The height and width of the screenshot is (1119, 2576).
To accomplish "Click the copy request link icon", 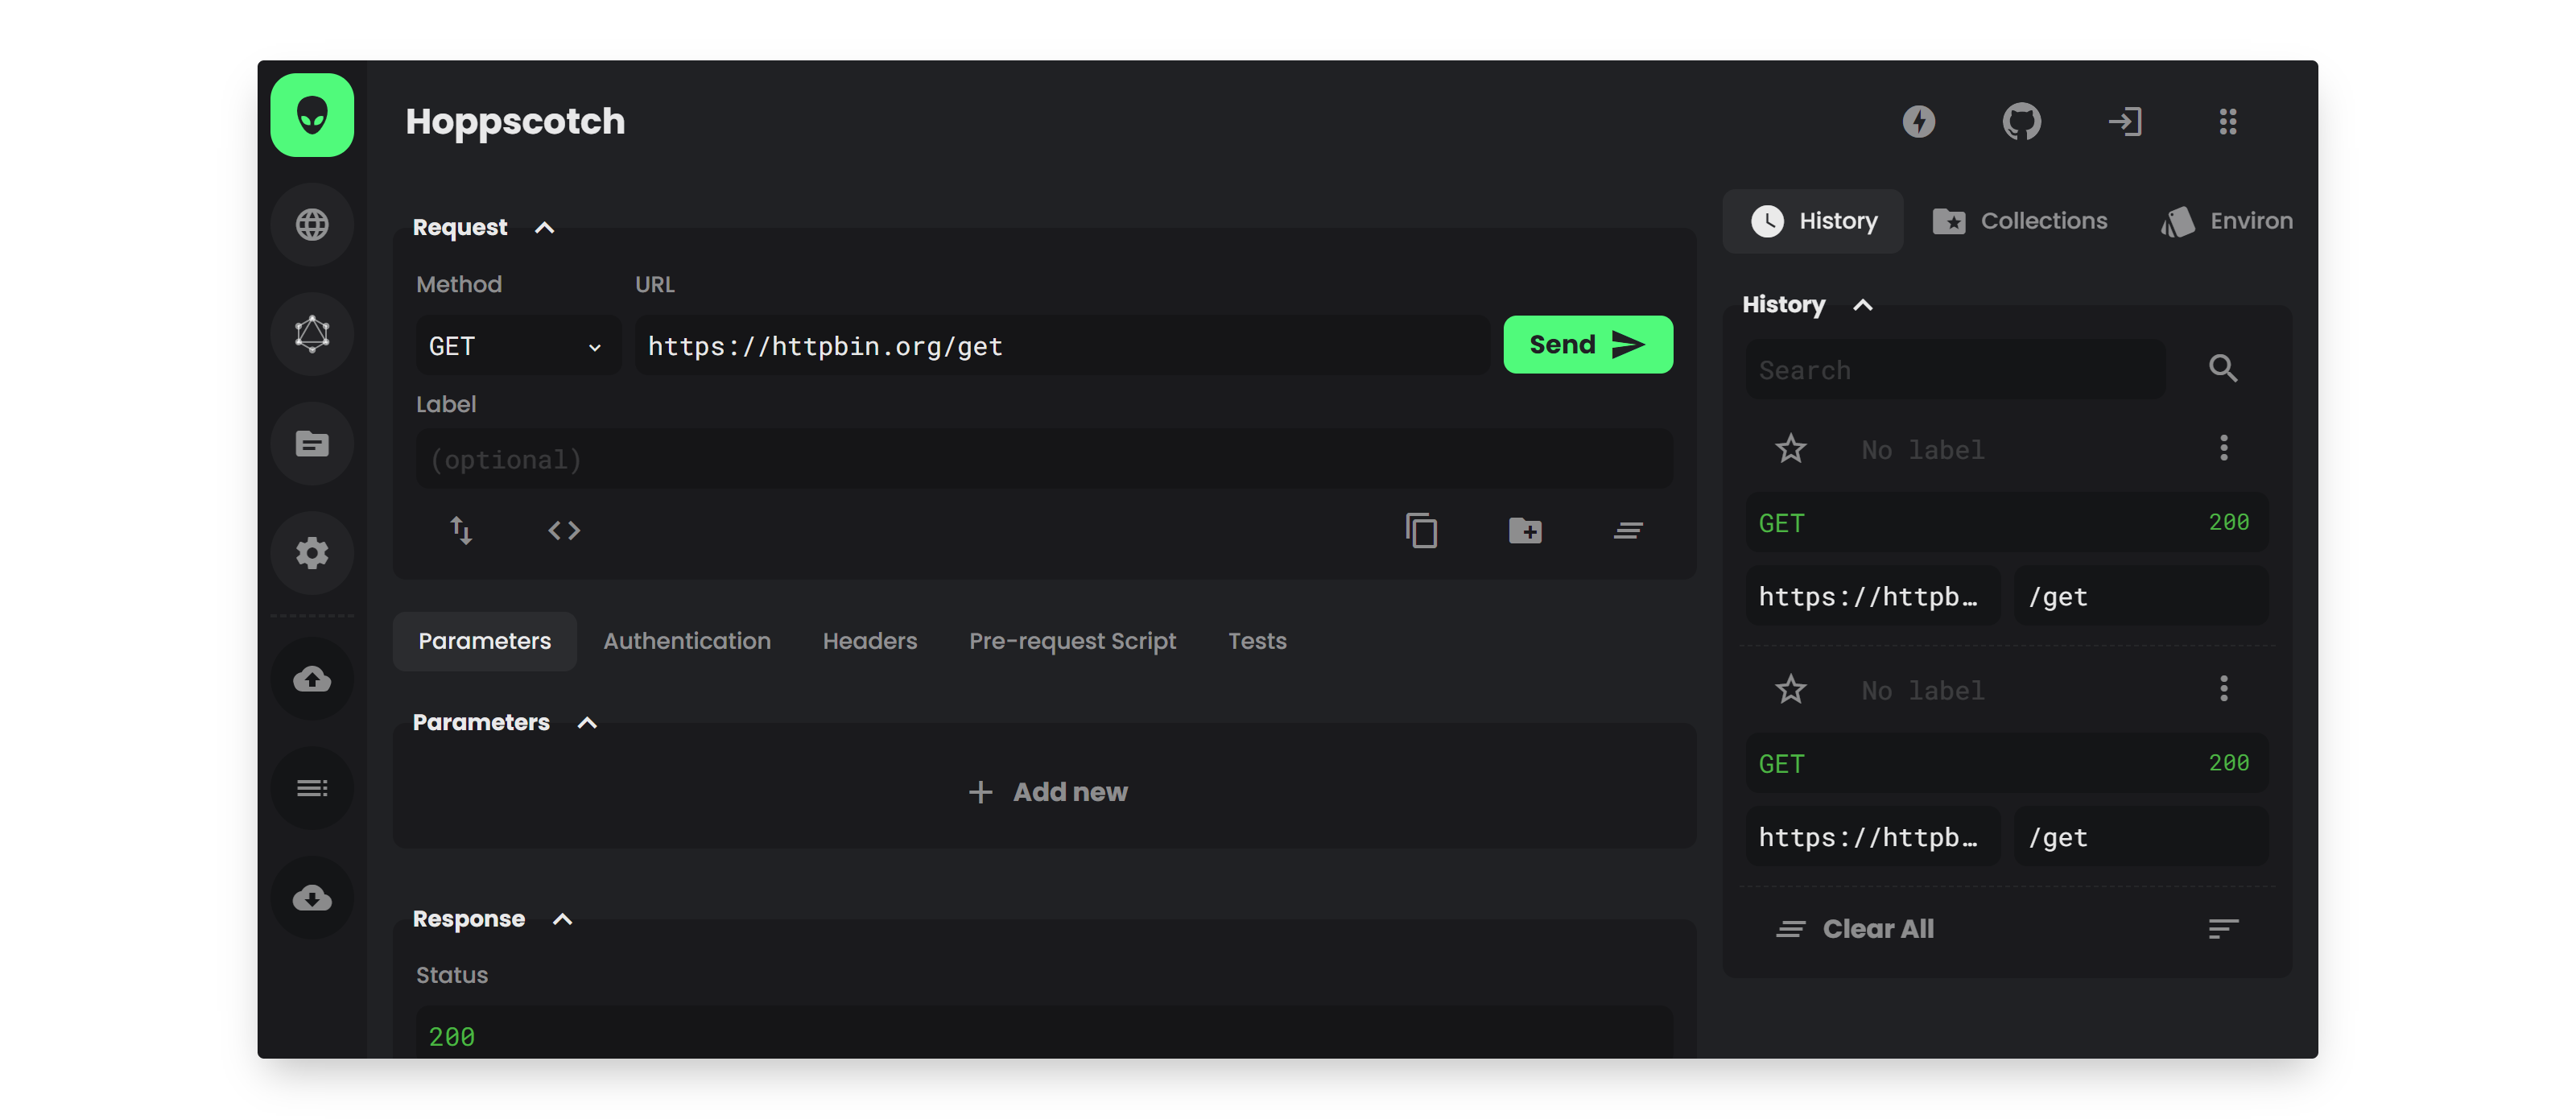I will pyautogui.click(x=1422, y=530).
